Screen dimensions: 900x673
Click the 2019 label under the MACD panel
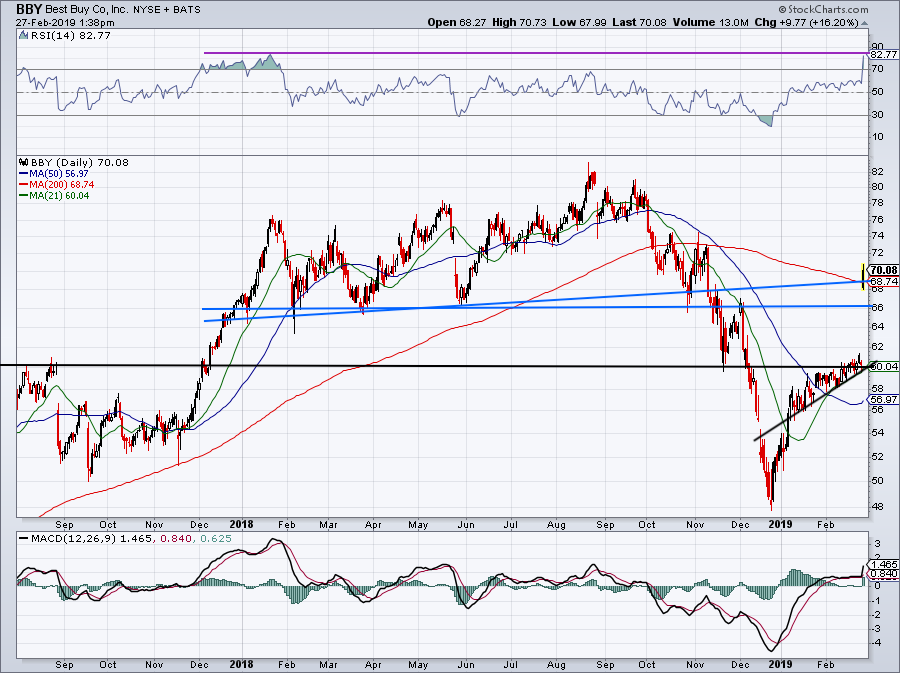[x=781, y=664]
